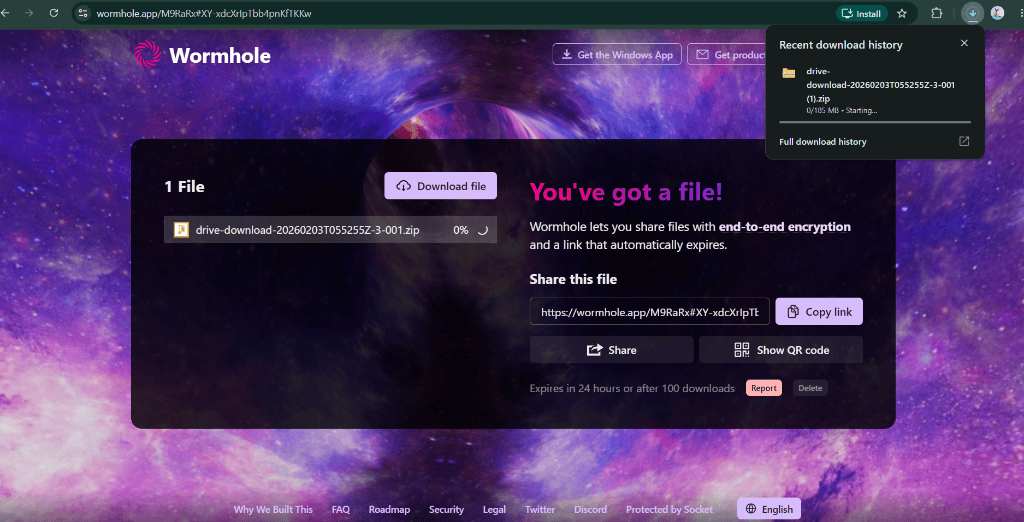Click the Wormhole swirl logo icon
Screen dimensions: 1024x522
[147, 54]
